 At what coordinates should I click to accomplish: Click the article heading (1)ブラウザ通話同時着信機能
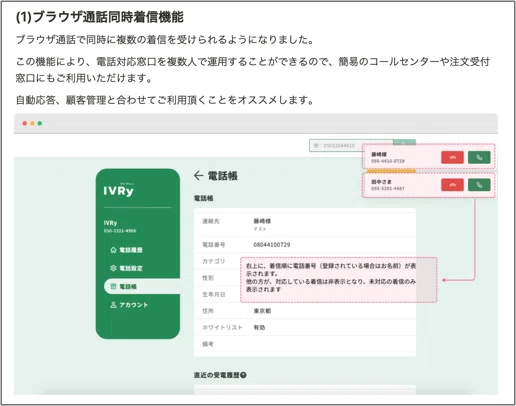coord(100,17)
